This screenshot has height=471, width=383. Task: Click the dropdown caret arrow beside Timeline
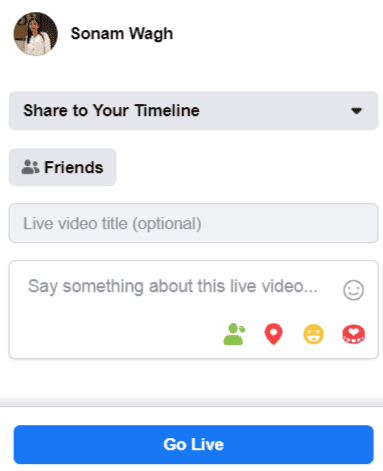tap(356, 111)
